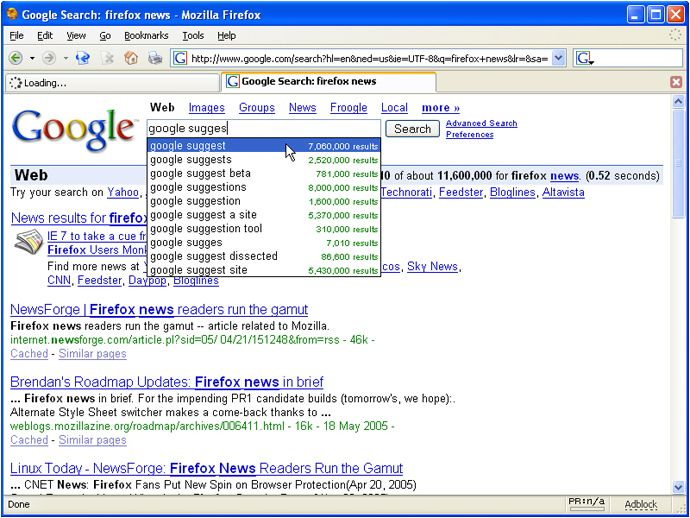Open 'Linux Today - NewsForge' result link
The width and height of the screenshot is (690, 518).
click(x=206, y=468)
